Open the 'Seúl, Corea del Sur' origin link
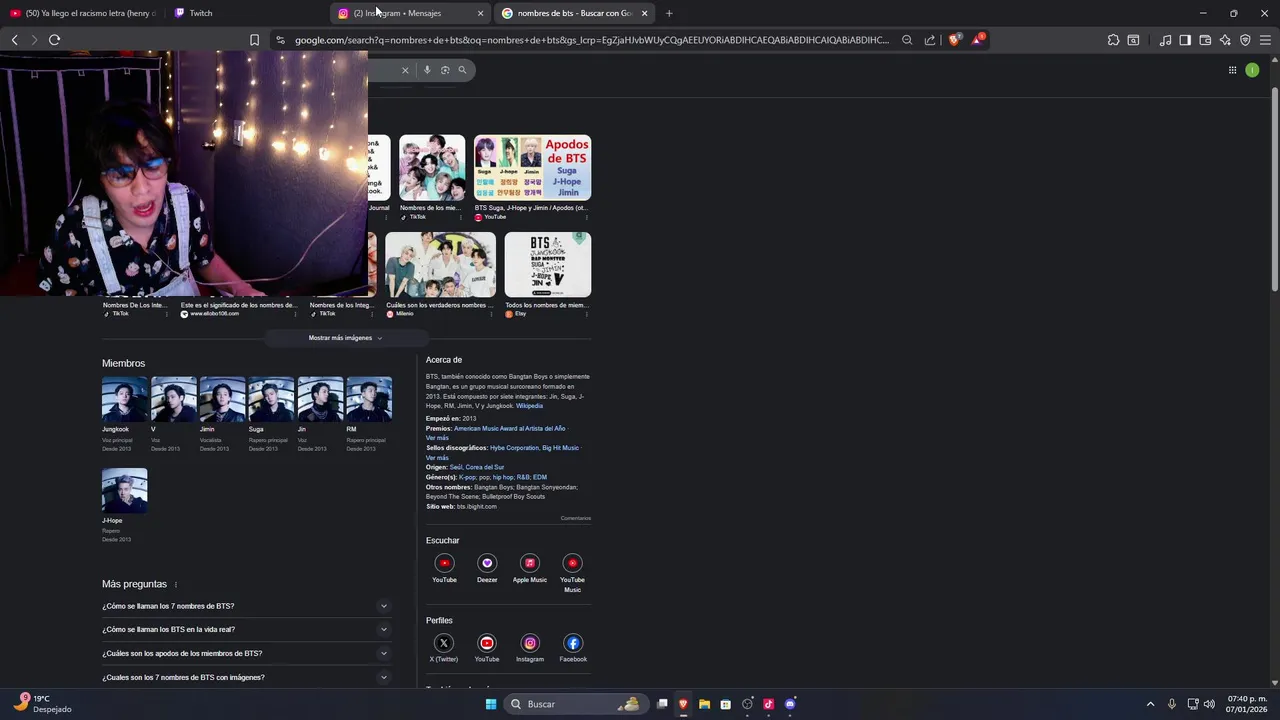Screen dimensions: 1280x720 click(477, 467)
